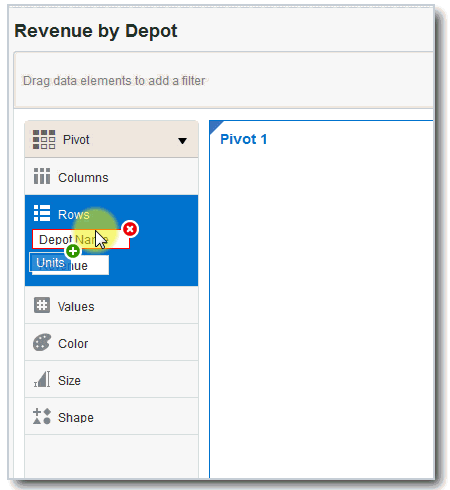
Task: Click the Pivot label in type selector
Action: [76, 140]
